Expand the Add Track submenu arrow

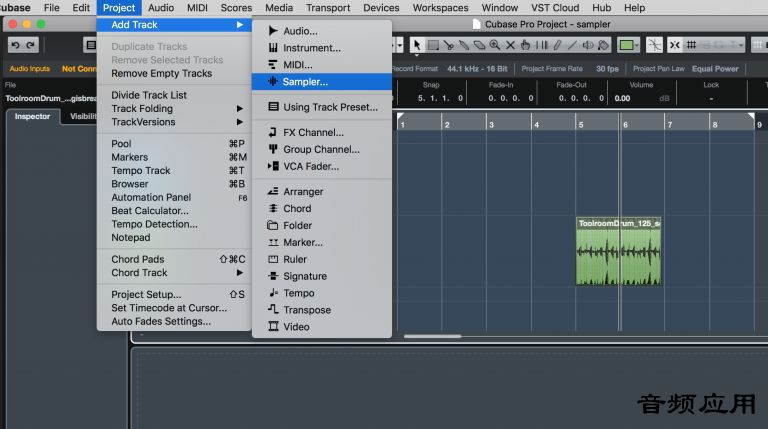(240, 24)
